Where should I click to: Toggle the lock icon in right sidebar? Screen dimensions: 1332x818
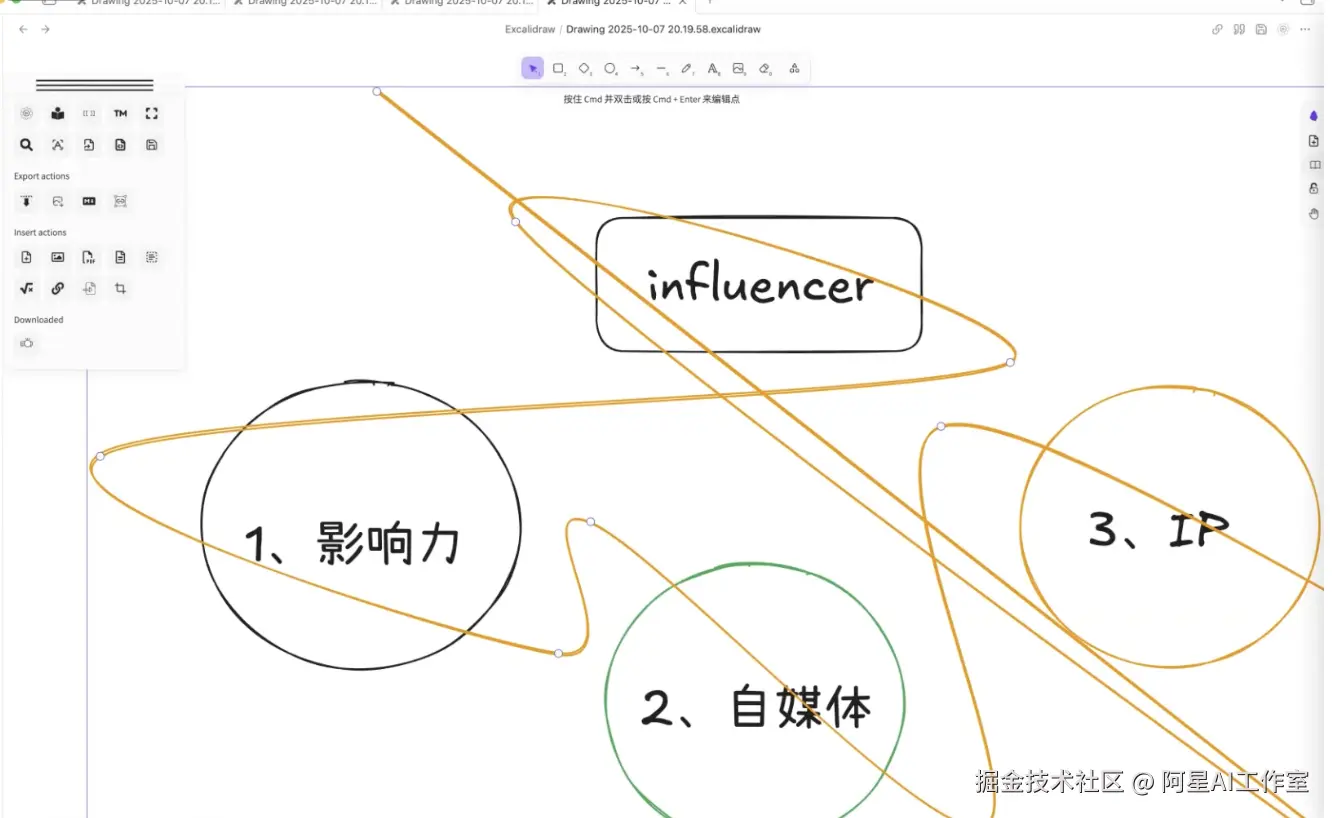point(1314,189)
